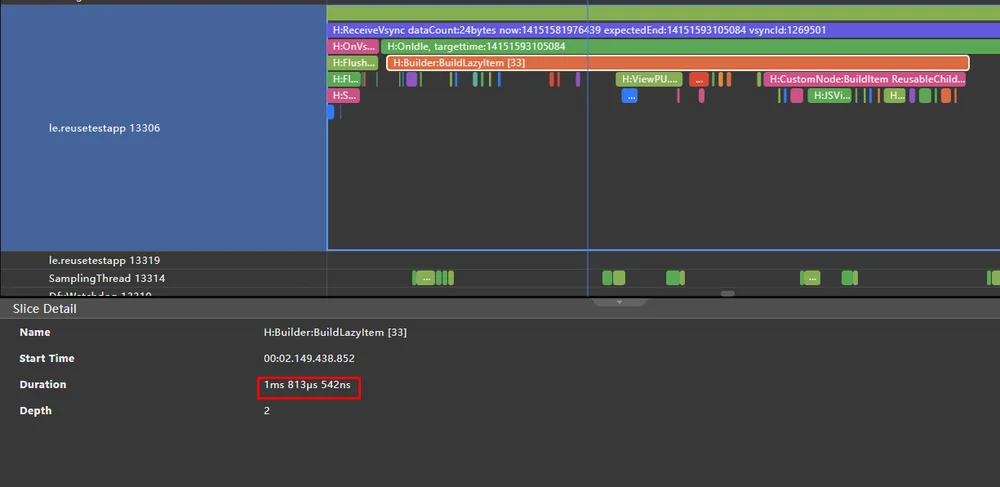
Task: Click the H:JSVi... green slice
Action: pos(829,96)
